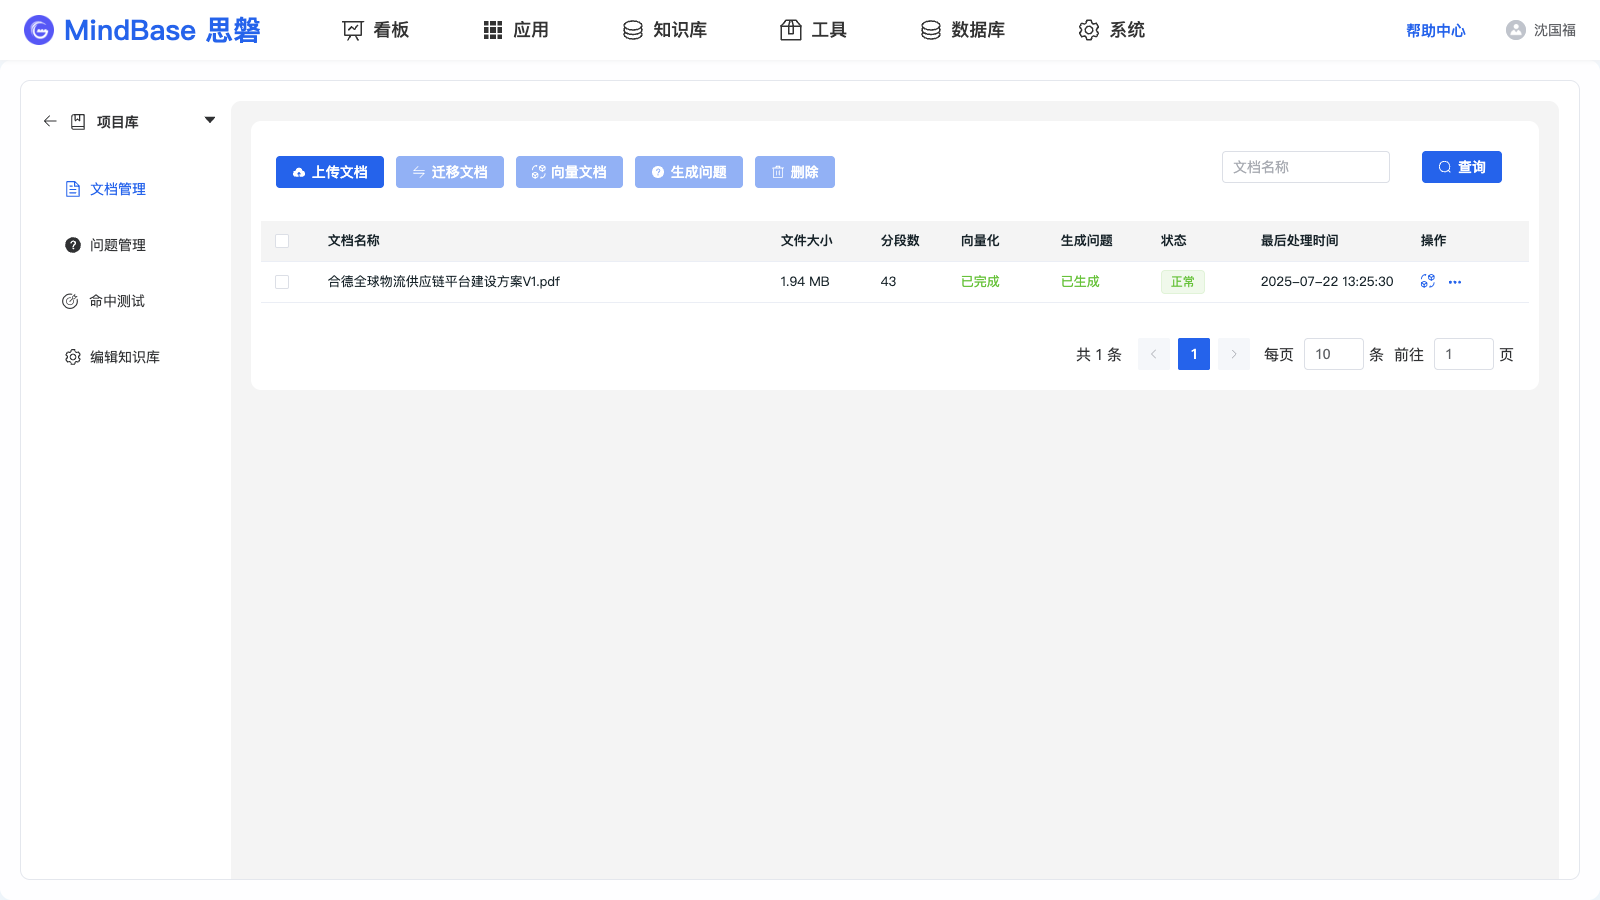This screenshot has height=900, width=1600.
Task: Click the 正常 status tag
Action: [x=1183, y=282]
